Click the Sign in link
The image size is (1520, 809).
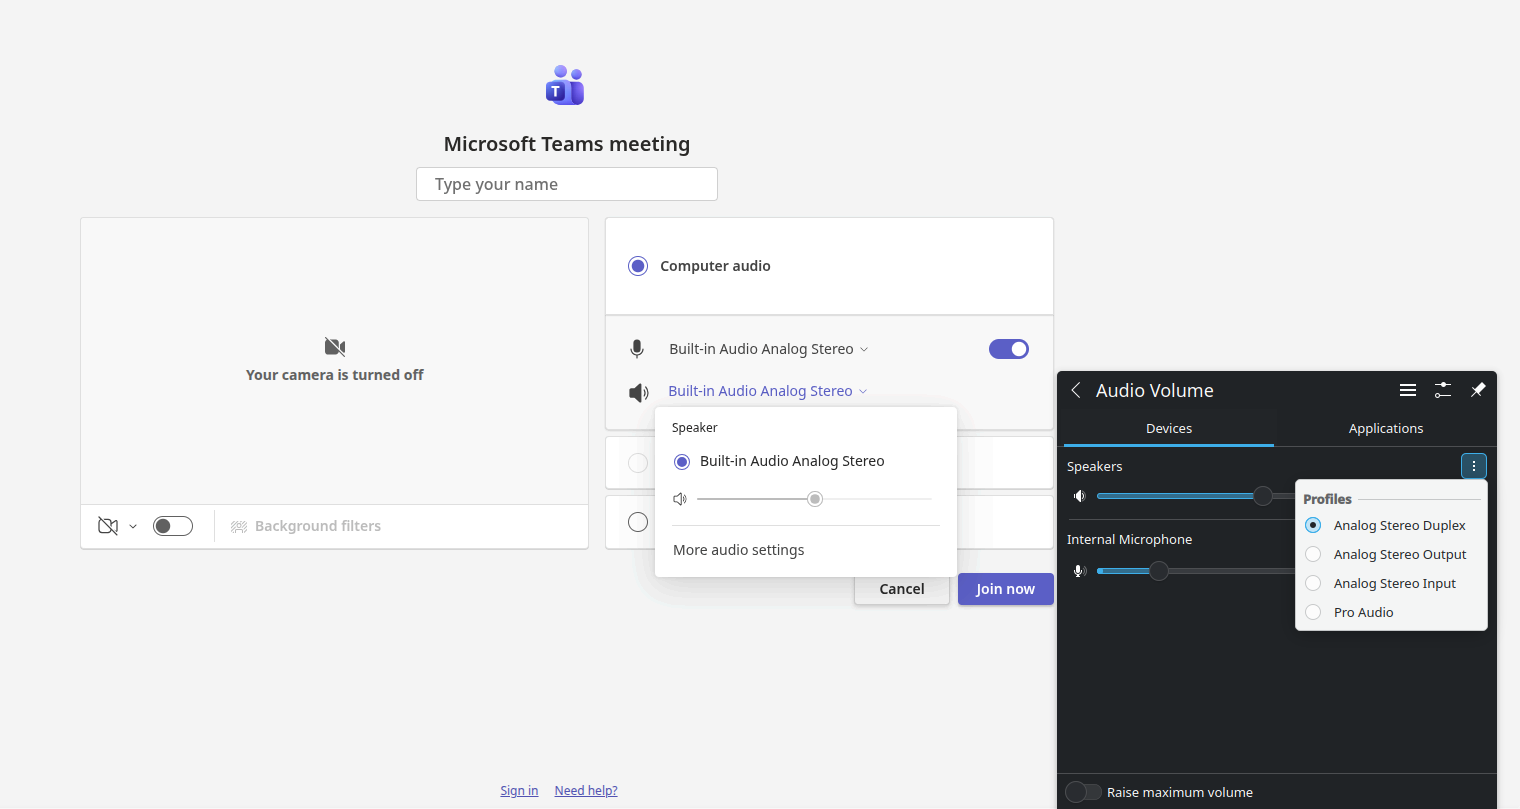click(519, 791)
